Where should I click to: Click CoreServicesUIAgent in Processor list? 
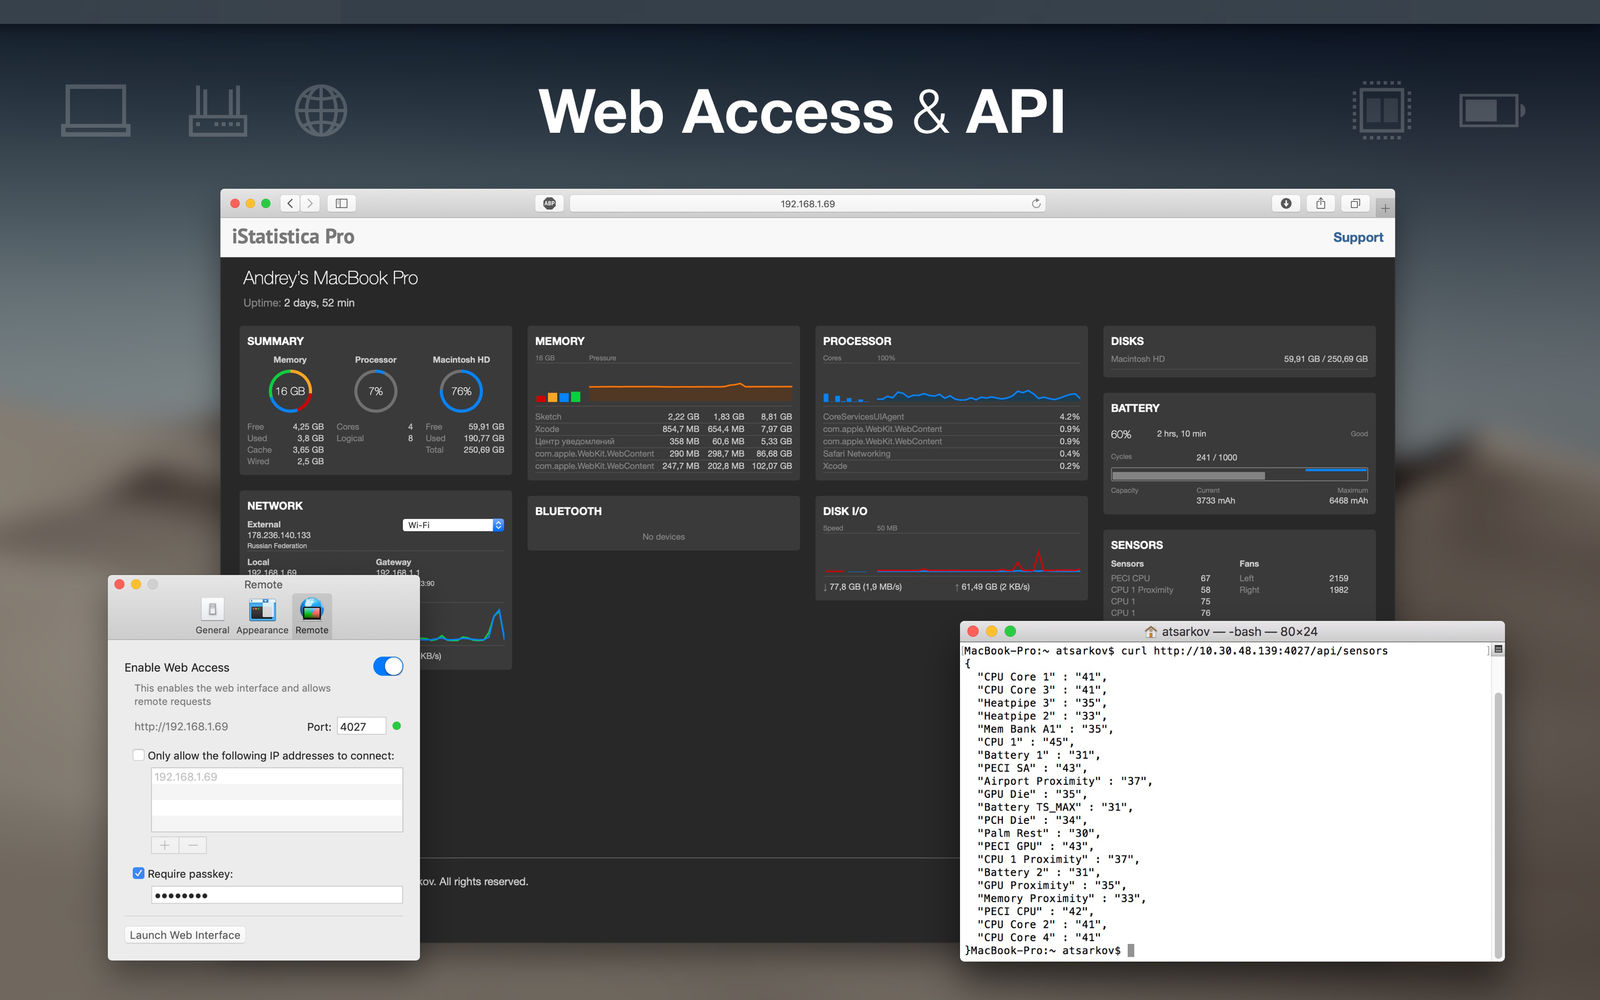(951, 417)
